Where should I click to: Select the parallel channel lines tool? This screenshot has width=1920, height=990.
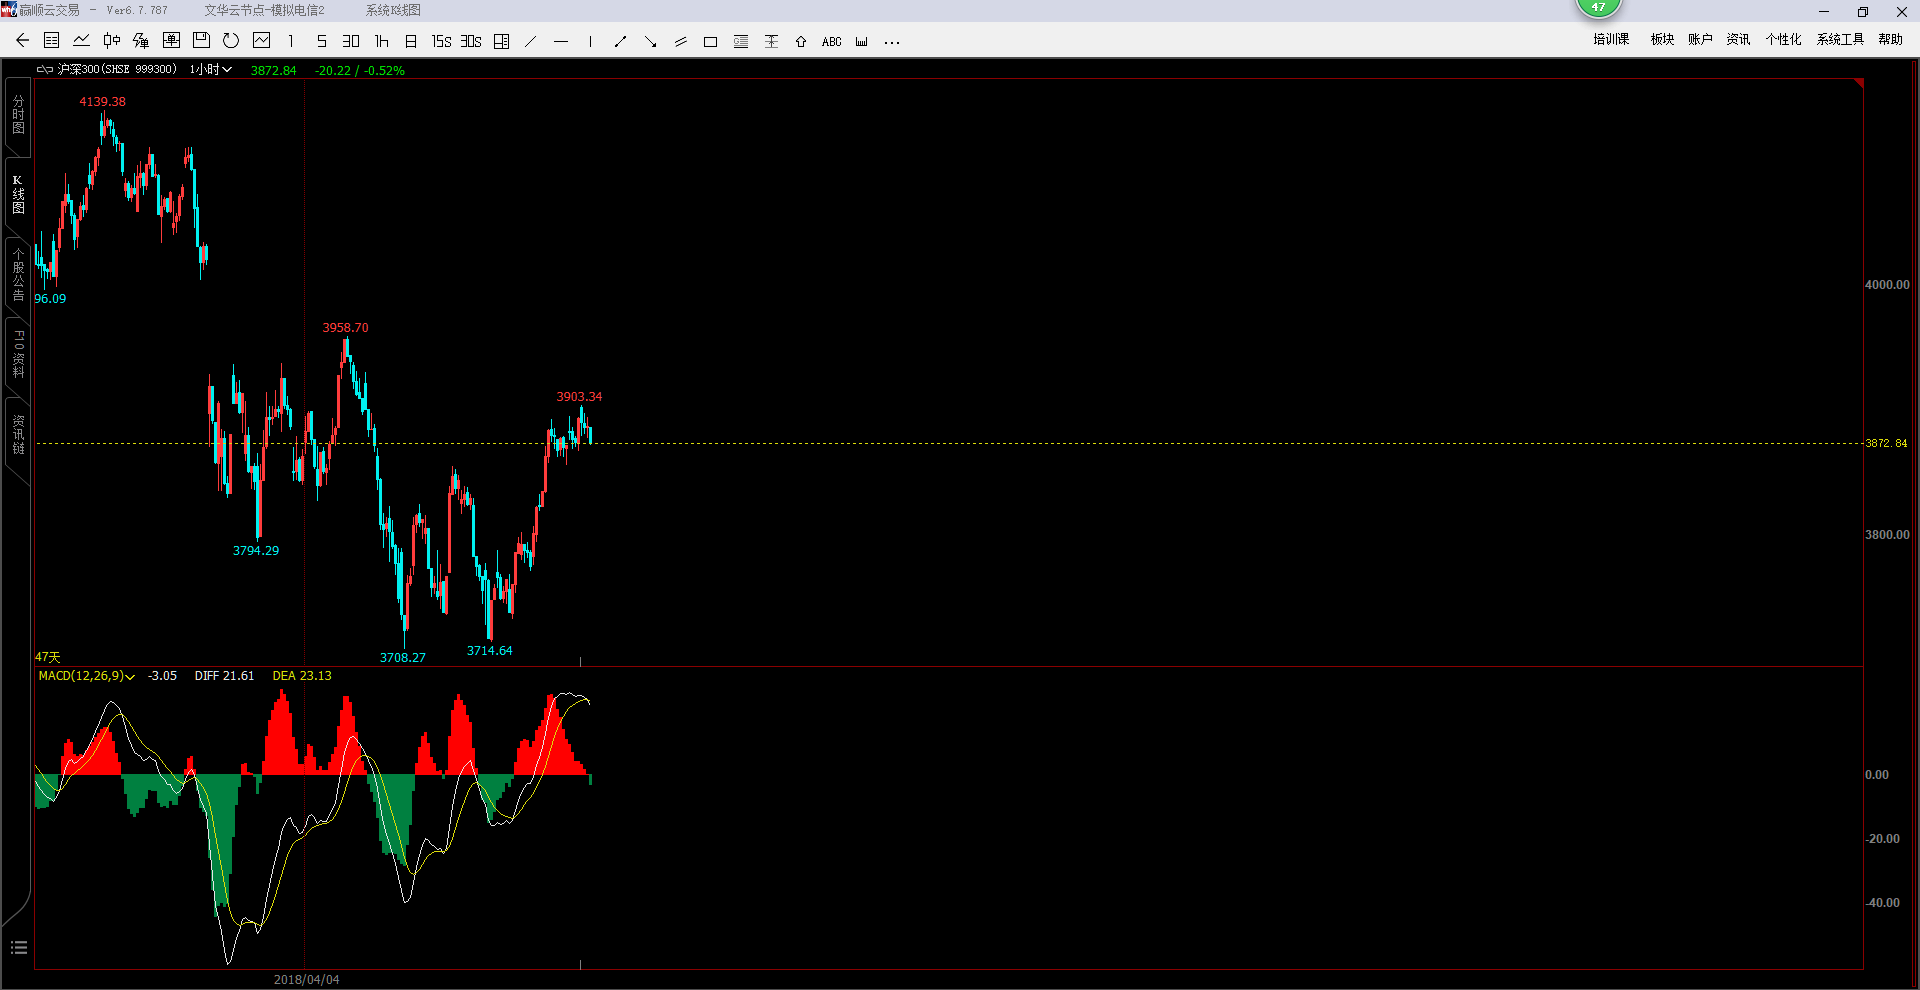[x=680, y=41]
